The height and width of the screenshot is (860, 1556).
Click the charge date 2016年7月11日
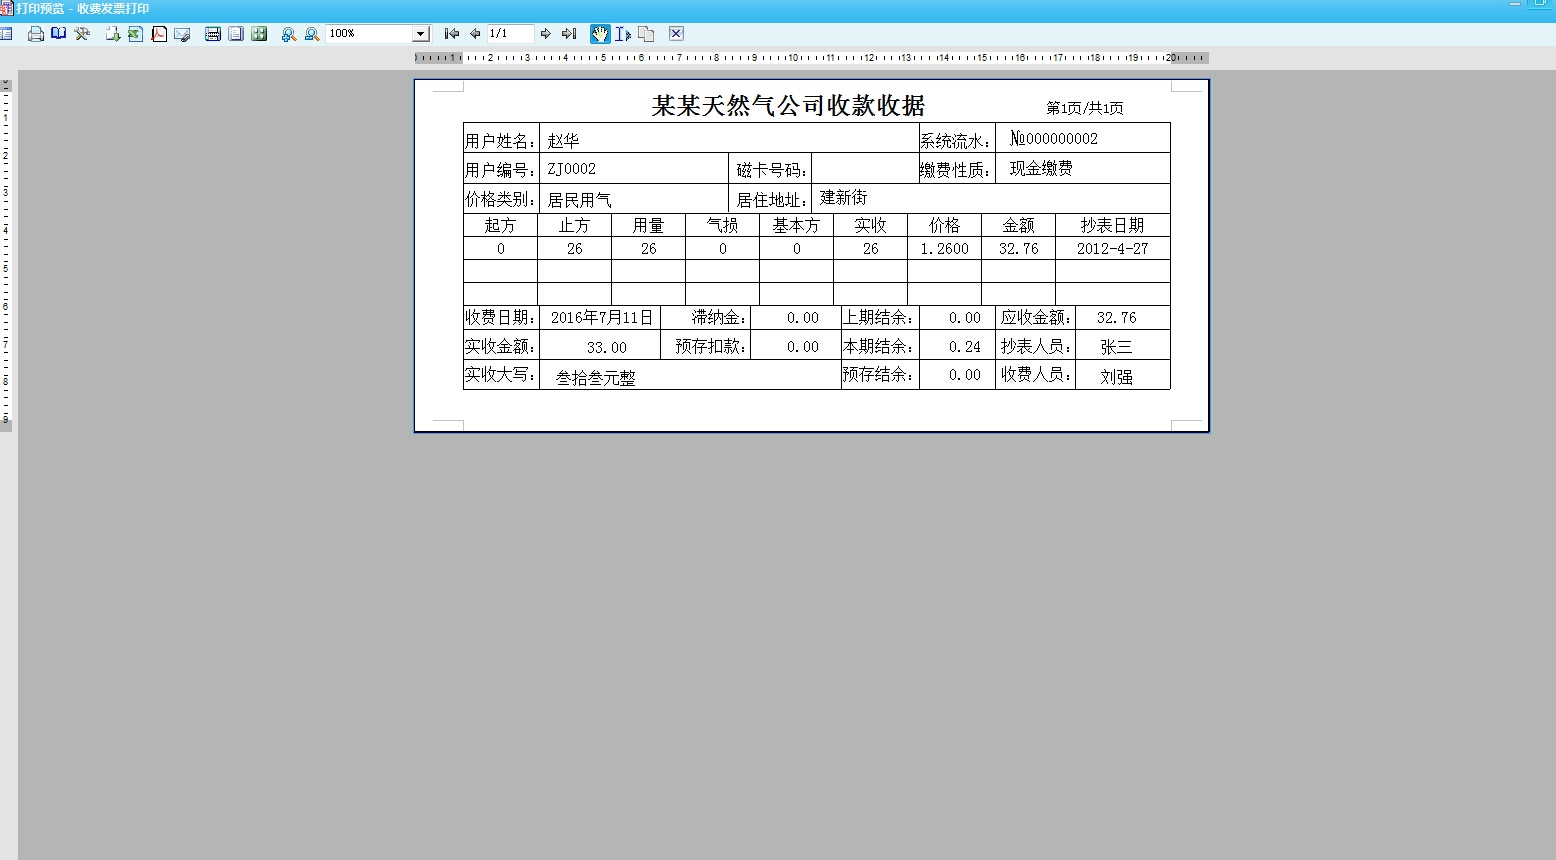coord(602,318)
